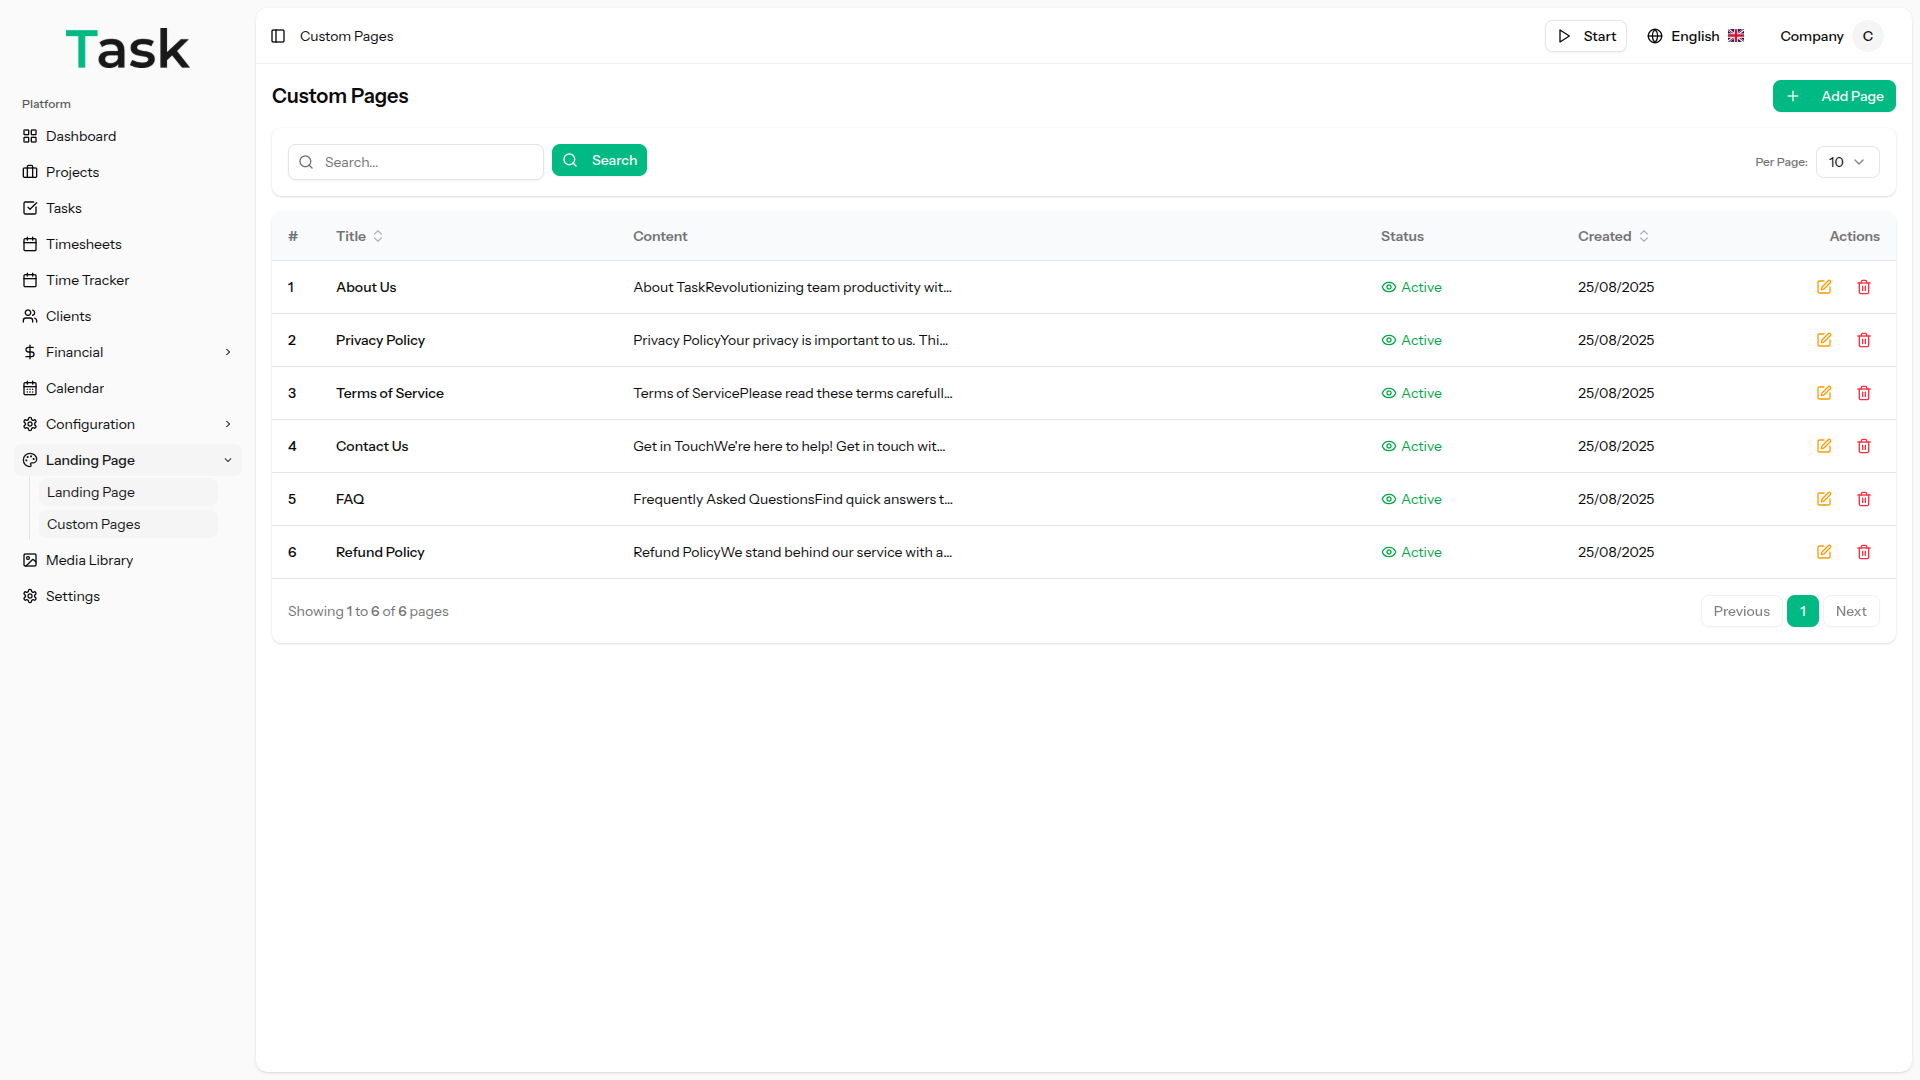Click the Add Page button
The width and height of the screenshot is (1920, 1080).
[1834, 96]
